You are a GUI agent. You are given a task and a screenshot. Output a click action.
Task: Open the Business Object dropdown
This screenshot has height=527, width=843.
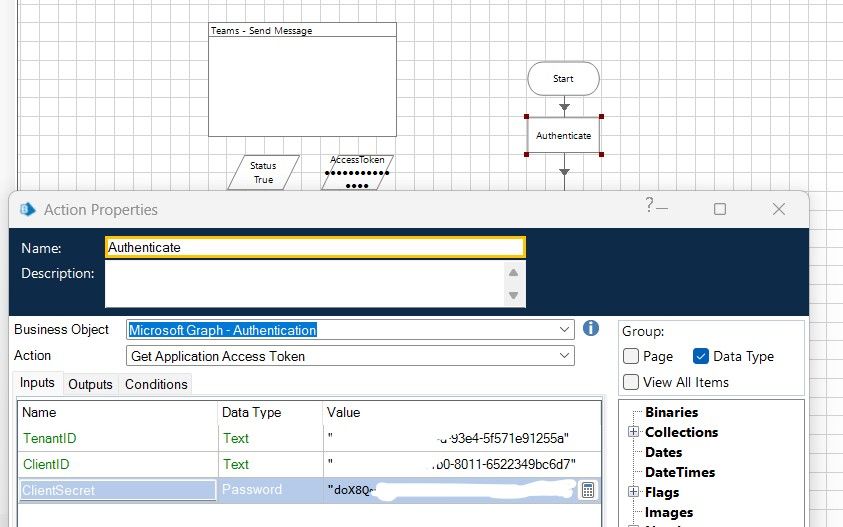click(566, 329)
